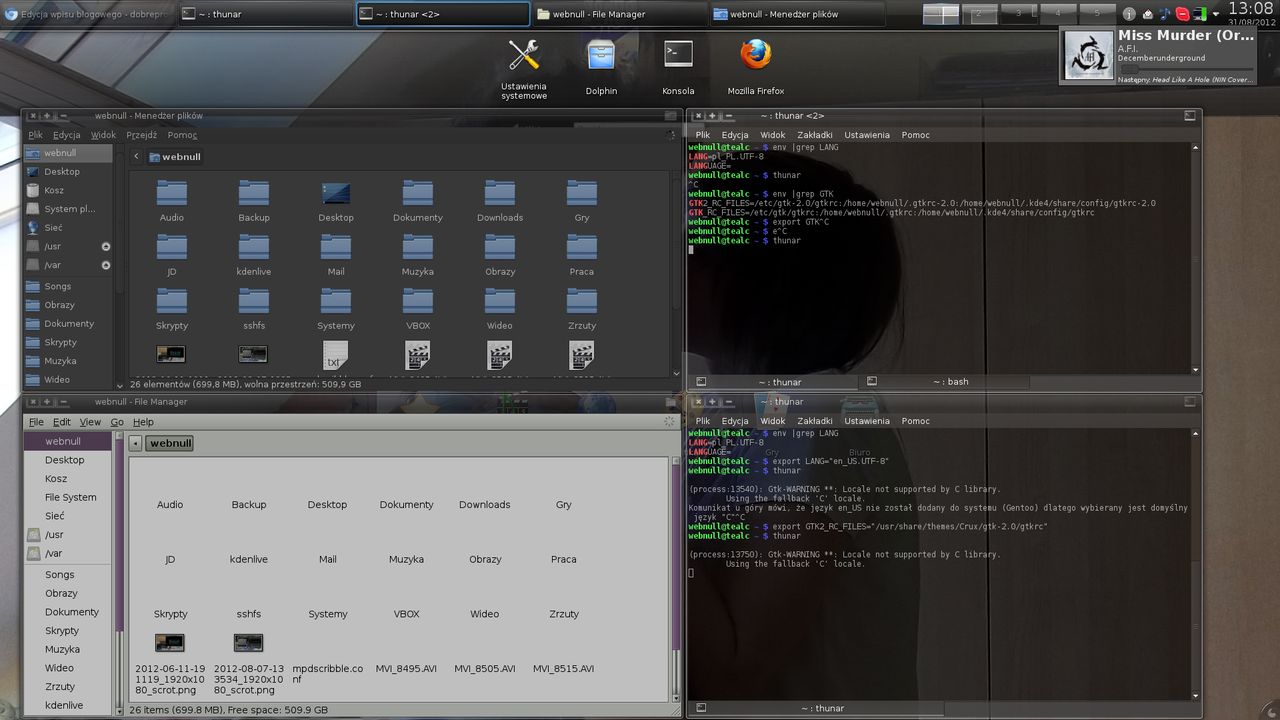Activate 'webnull - Menedżer plików' taskbar entry

797,14
